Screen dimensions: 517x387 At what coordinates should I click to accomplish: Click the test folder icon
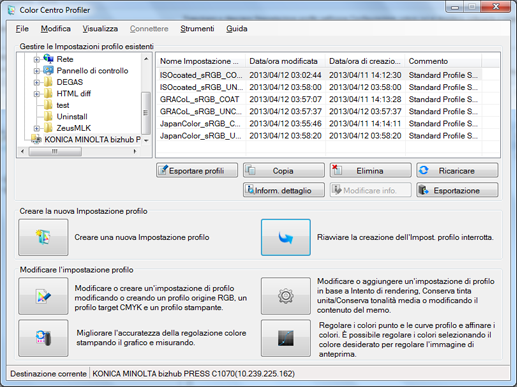[49, 105]
